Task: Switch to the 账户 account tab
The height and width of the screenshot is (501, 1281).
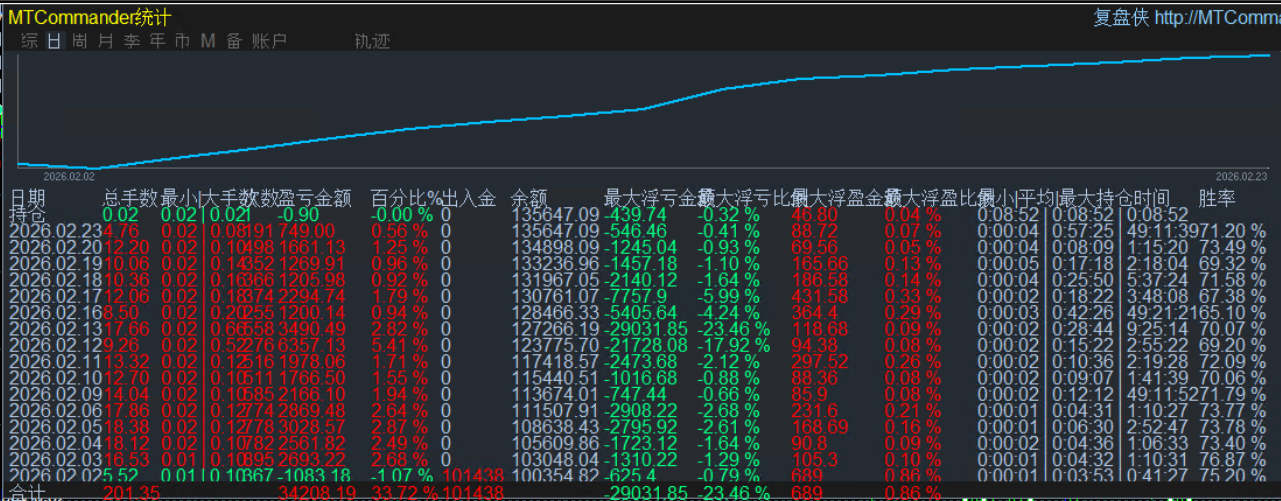Action: click(x=269, y=41)
